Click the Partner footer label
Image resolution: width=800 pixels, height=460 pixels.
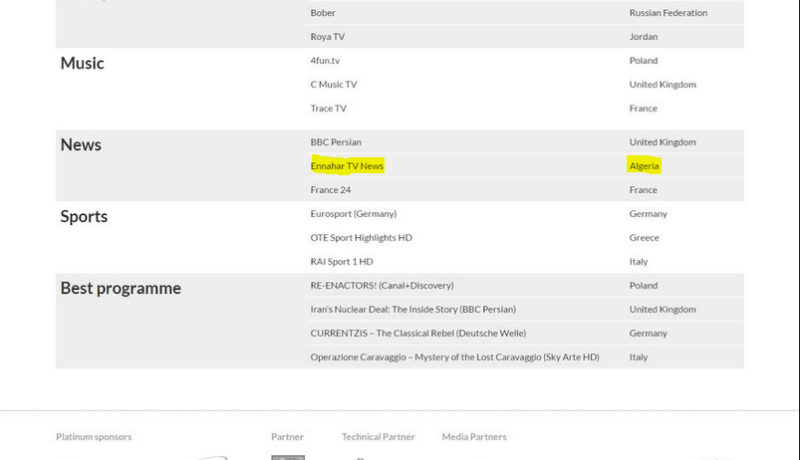(x=287, y=437)
